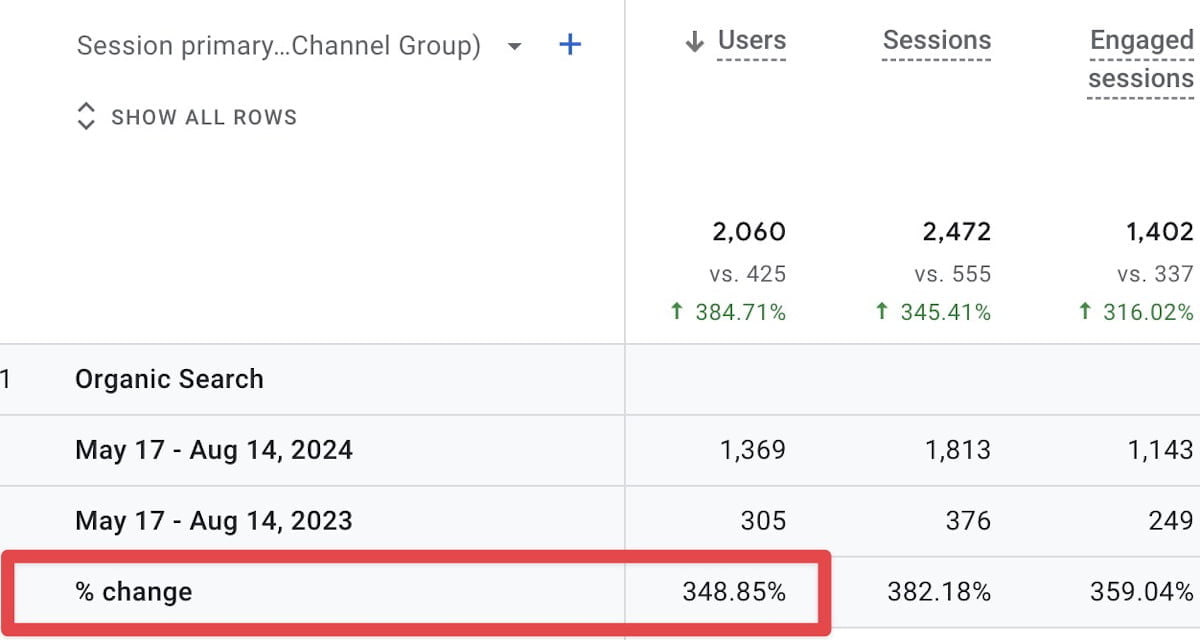Screen dimensions: 1200x640
Task: Sort by the Engaged sessions column header
Action: [1139, 58]
